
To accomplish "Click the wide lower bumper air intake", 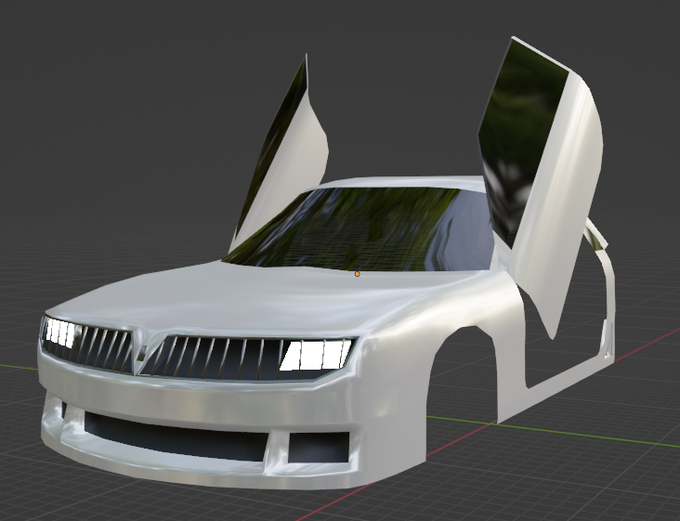I will tap(176, 437).
